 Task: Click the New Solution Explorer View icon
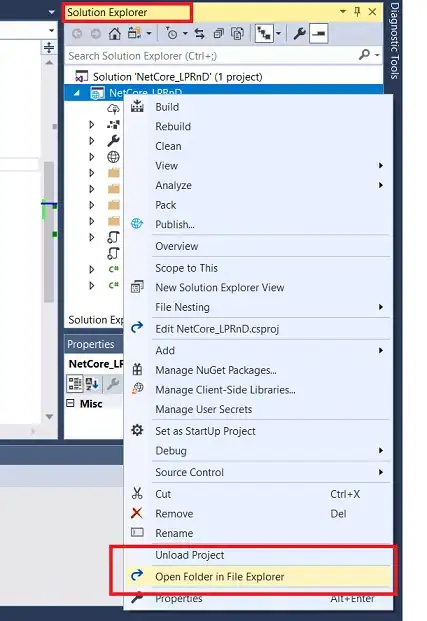coord(137,287)
